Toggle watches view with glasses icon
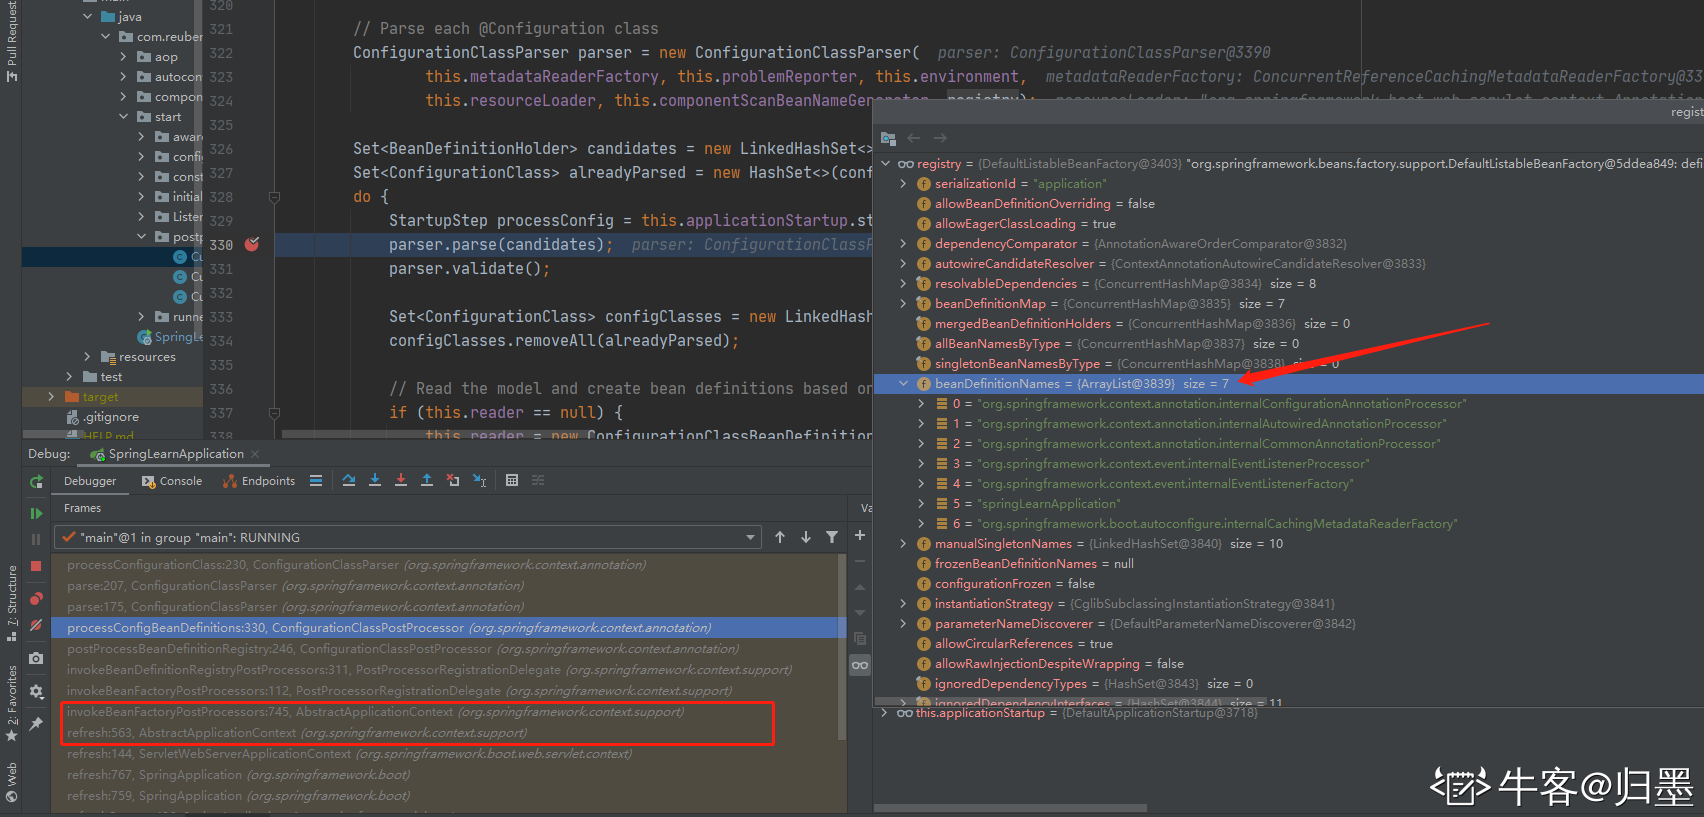 [860, 665]
